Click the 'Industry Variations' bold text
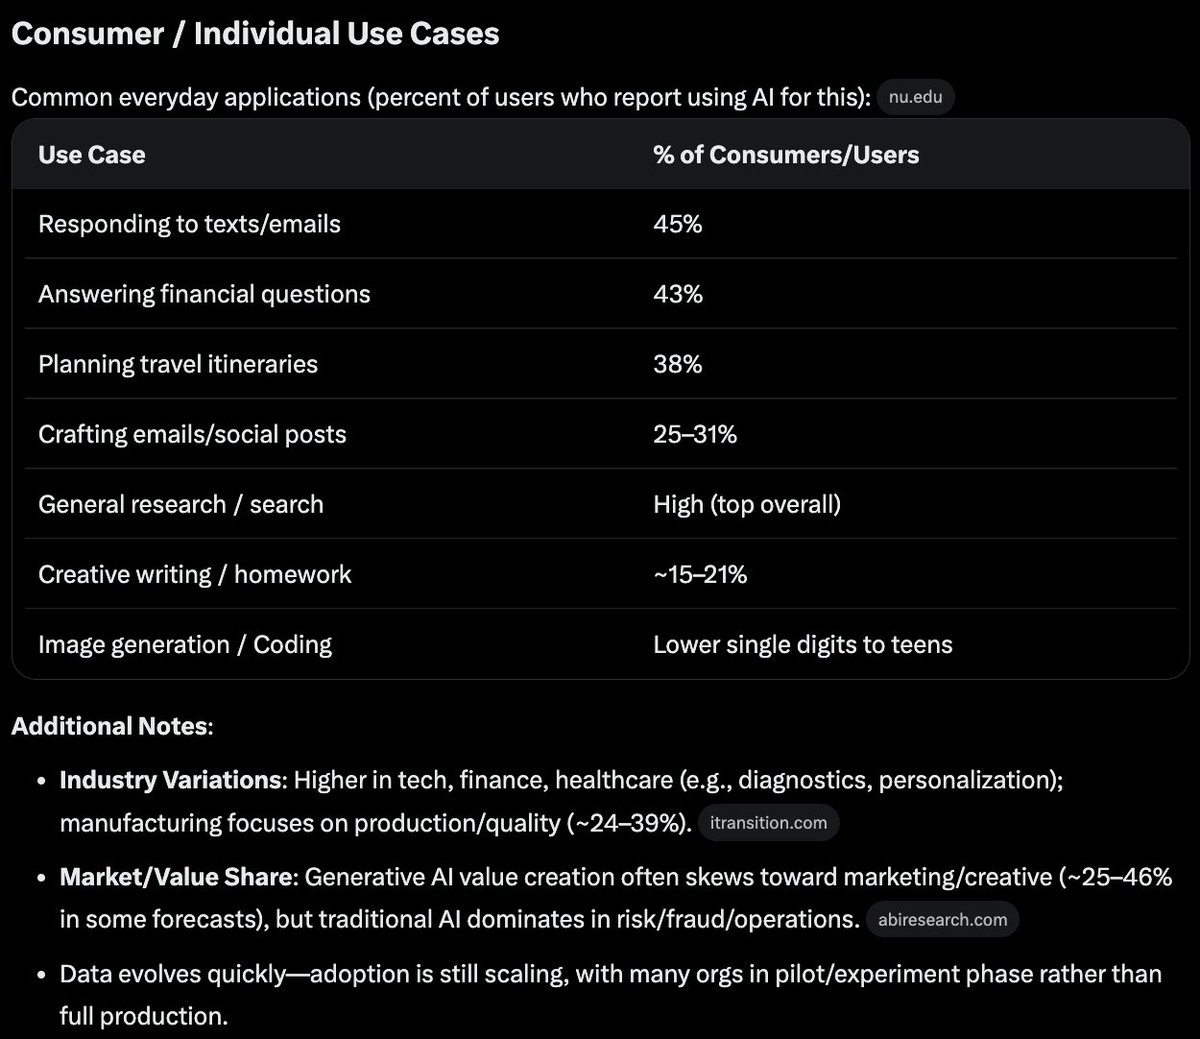This screenshot has height=1039, width=1200. click(x=172, y=780)
